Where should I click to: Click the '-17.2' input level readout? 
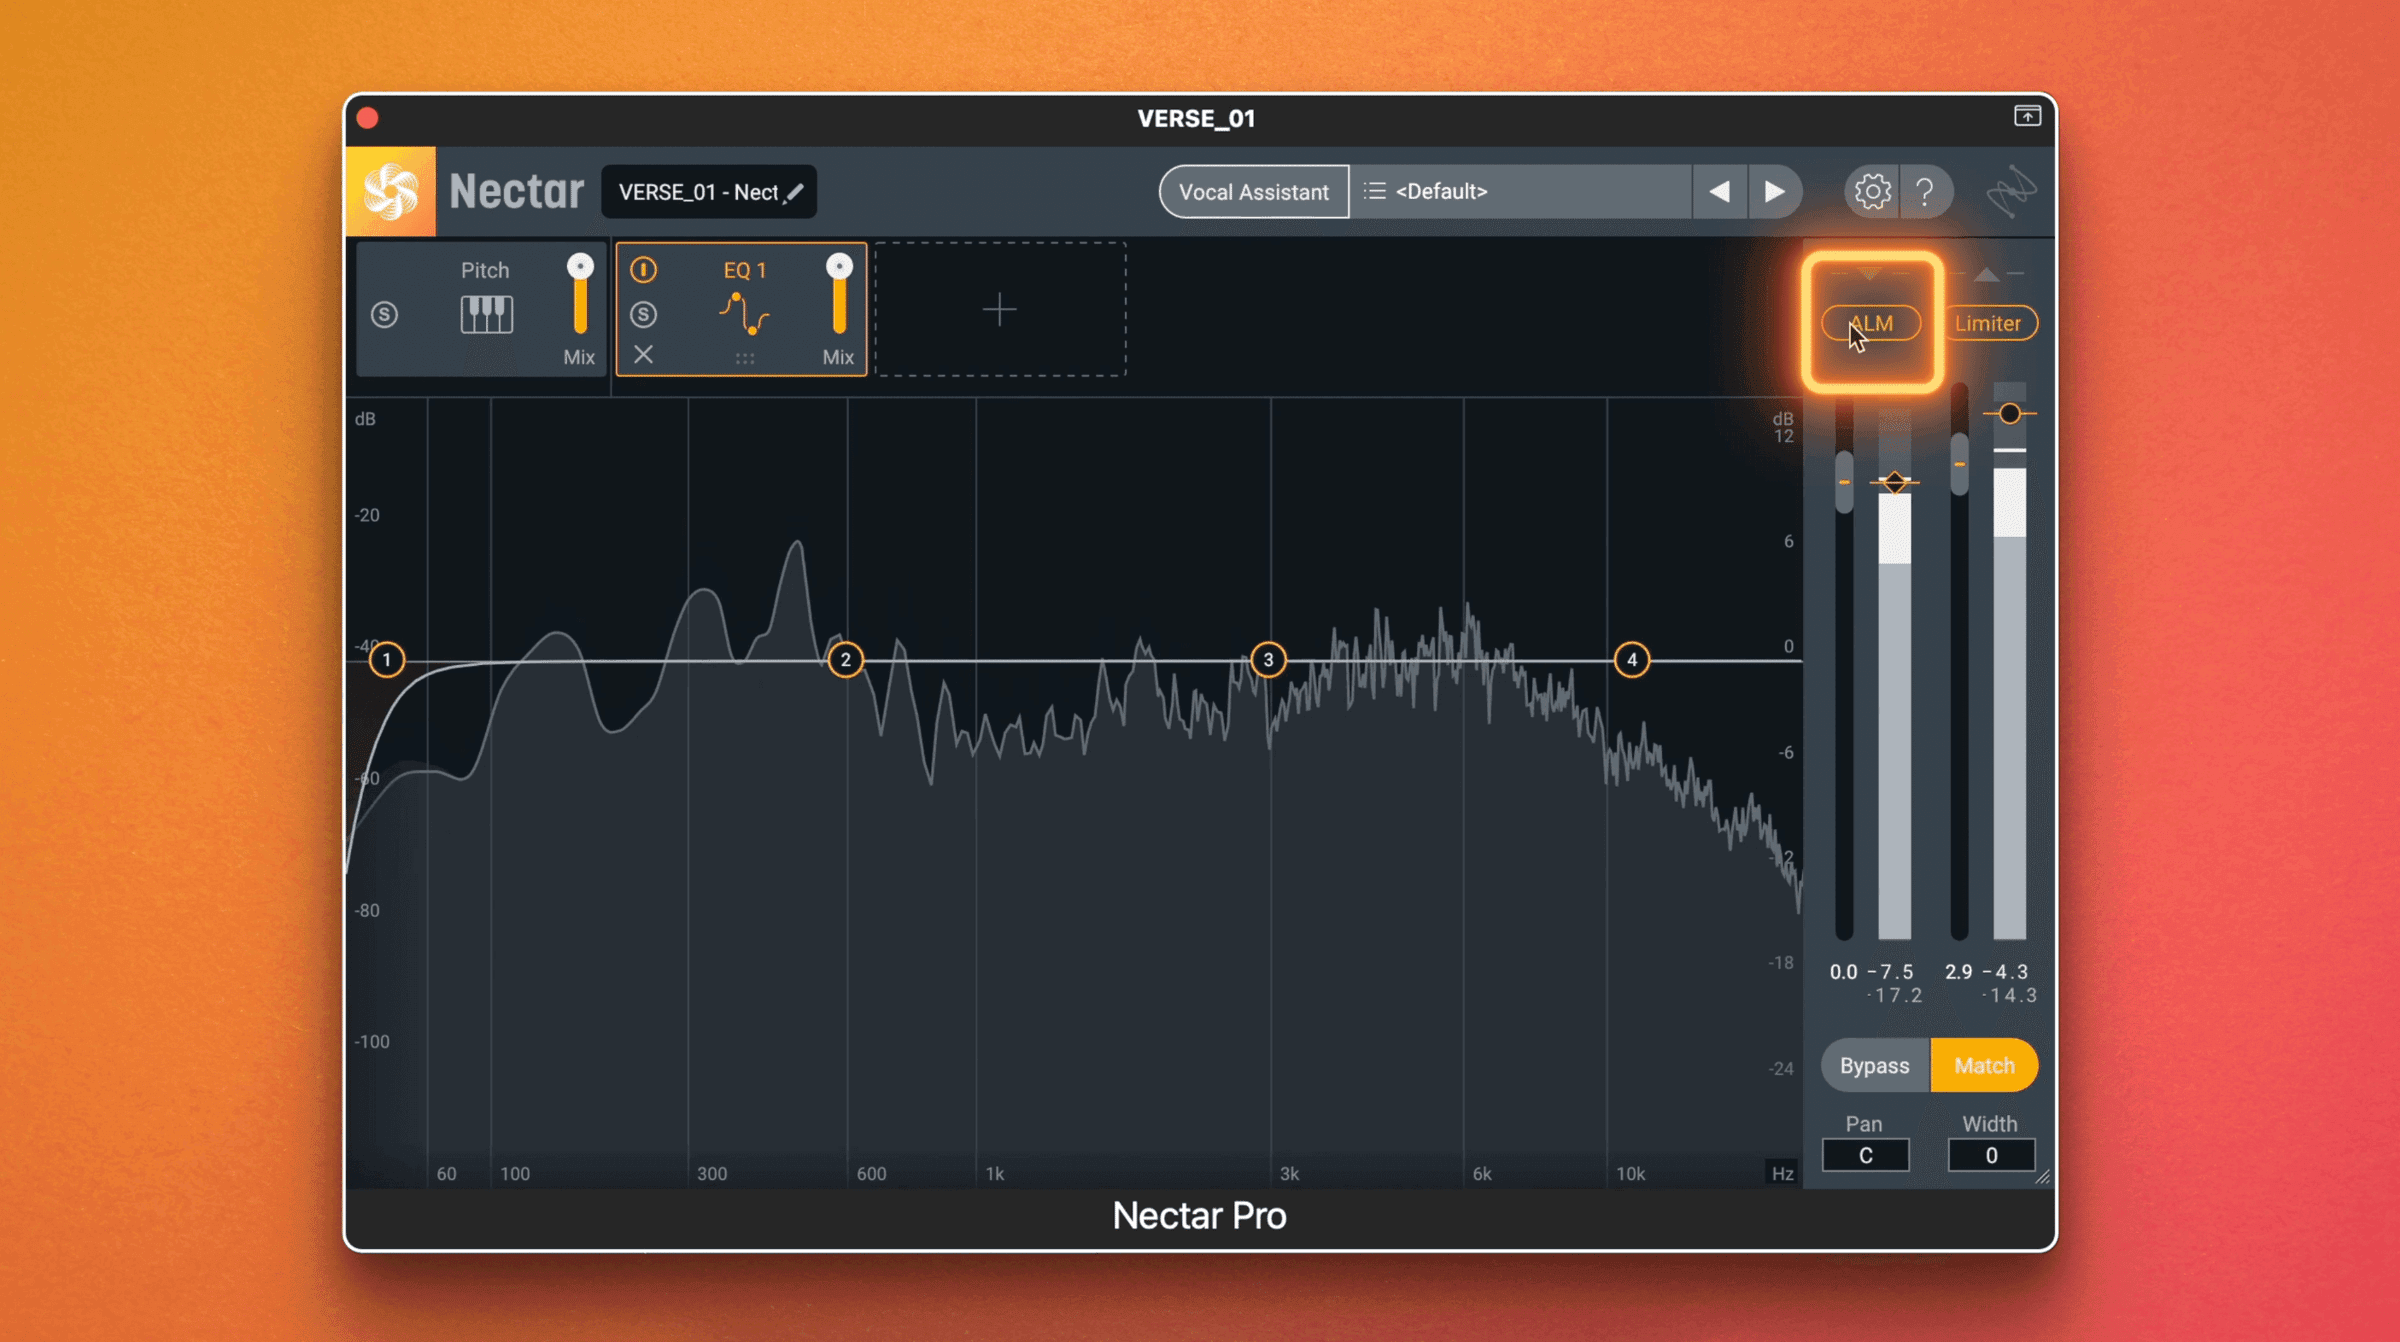point(1894,996)
